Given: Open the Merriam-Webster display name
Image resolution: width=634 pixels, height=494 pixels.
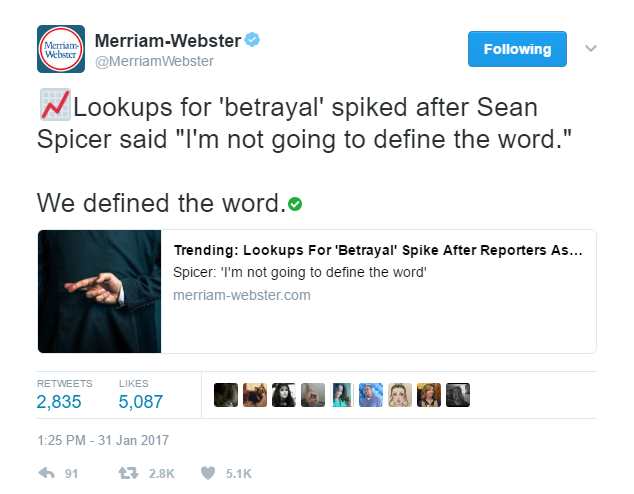Looking at the screenshot, I should (x=168, y=41).
